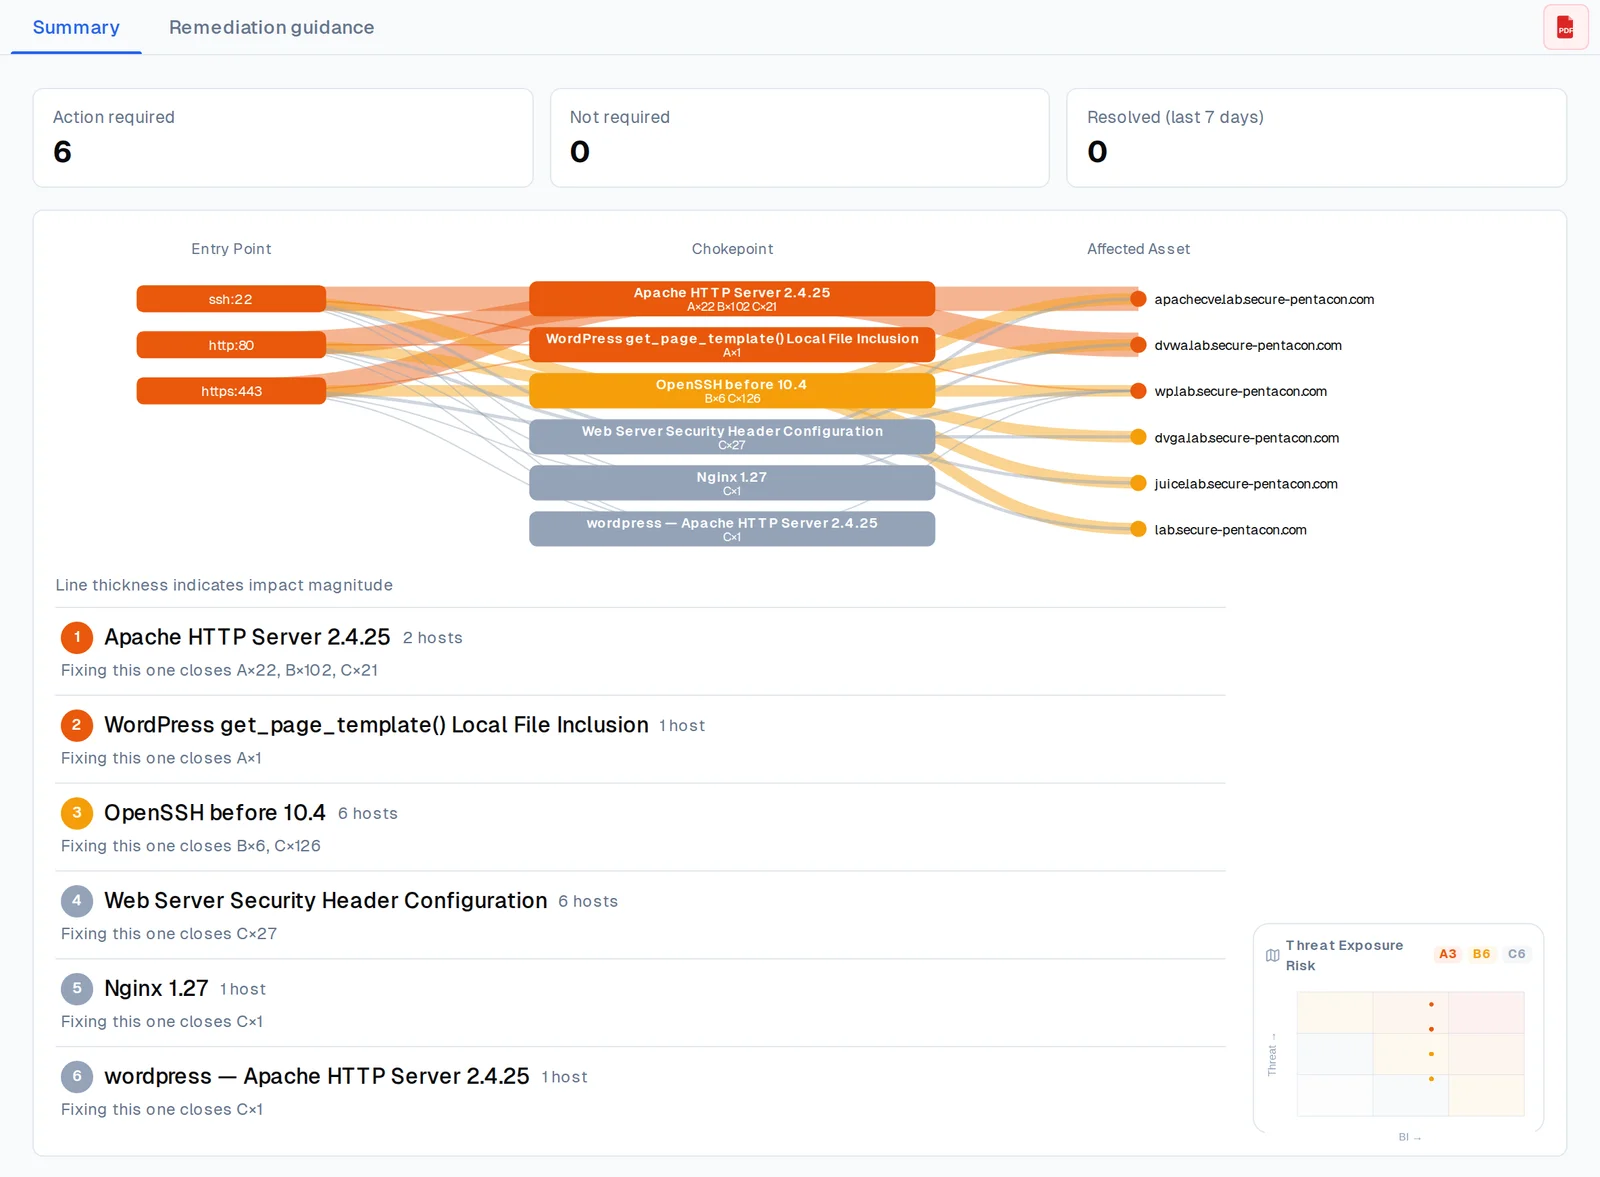Viewport: 1600px width, 1177px height.
Task: Click the wp.lab.secure-pentacon.com asset dot
Action: [1138, 391]
